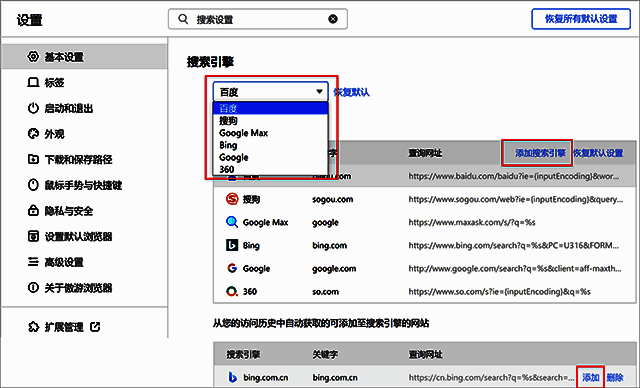Click 查询网址 header of upper table
This screenshot has height=388, width=640.
click(x=425, y=153)
